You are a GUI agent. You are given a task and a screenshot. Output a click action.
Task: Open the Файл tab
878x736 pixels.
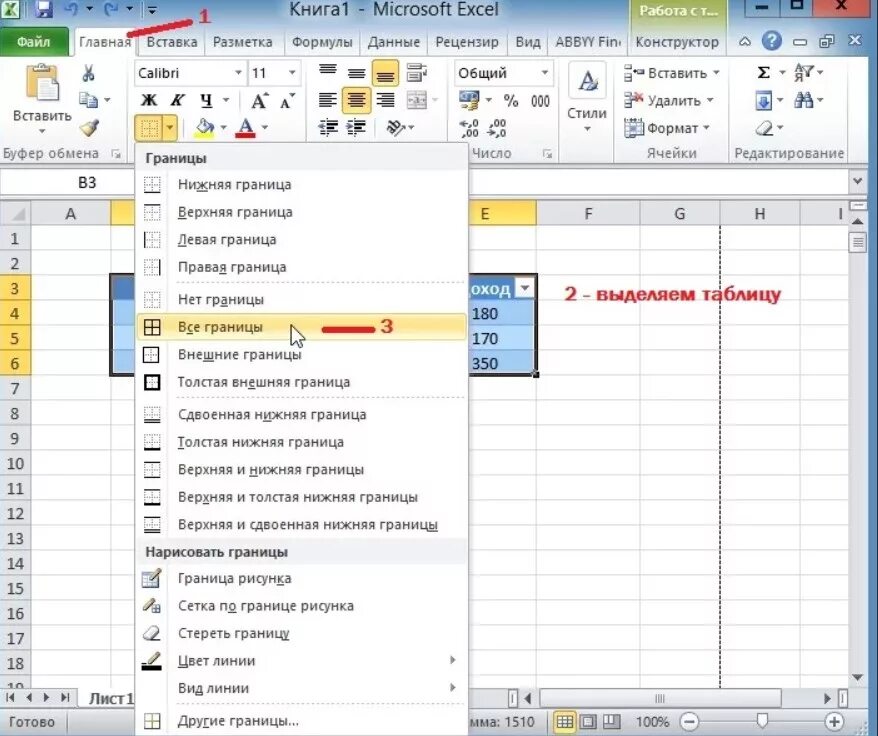coord(34,42)
